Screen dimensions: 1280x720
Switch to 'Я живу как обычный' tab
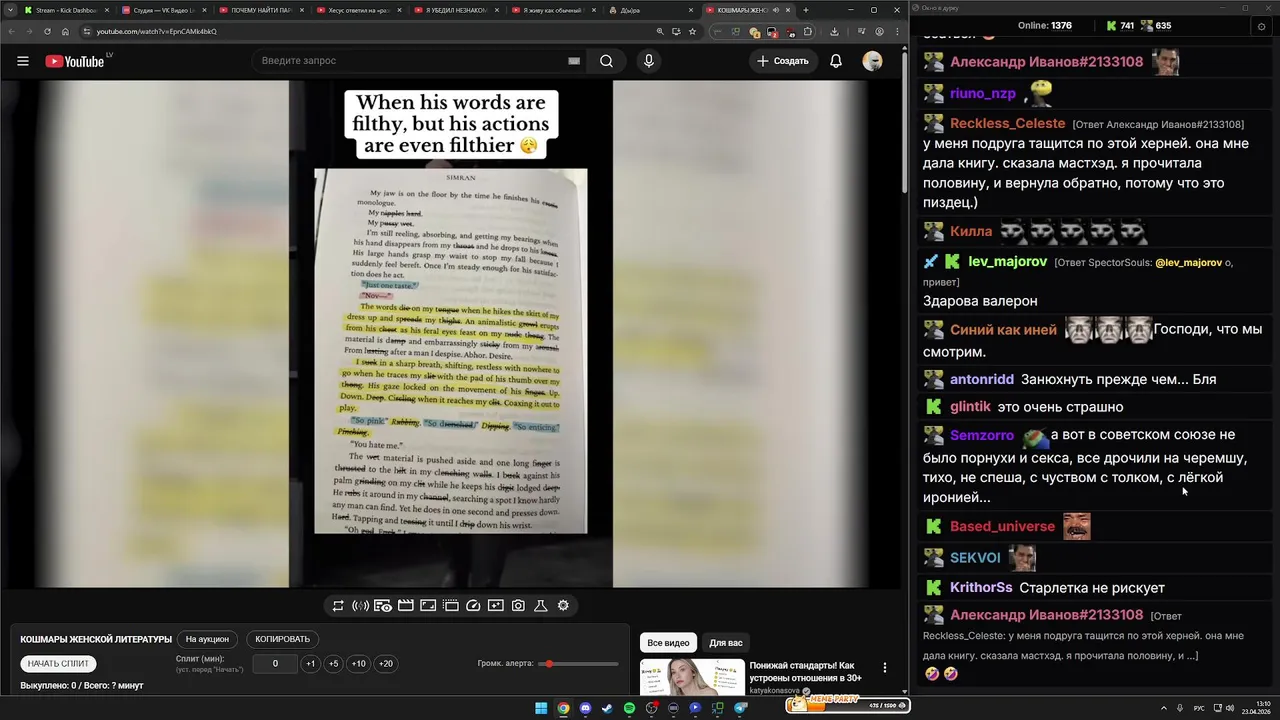pos(552,10)
